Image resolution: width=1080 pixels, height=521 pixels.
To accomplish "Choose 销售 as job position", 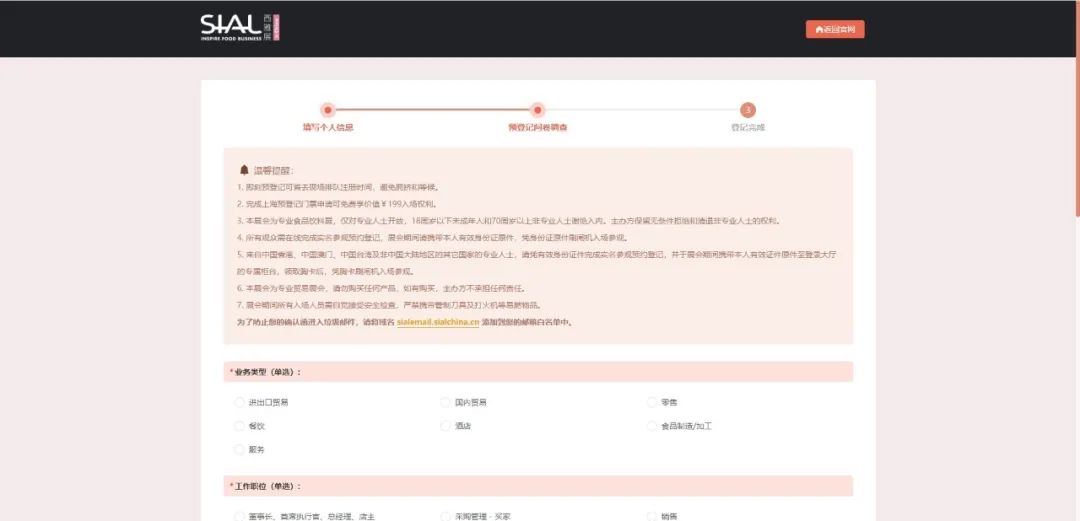I will [653, 516].
